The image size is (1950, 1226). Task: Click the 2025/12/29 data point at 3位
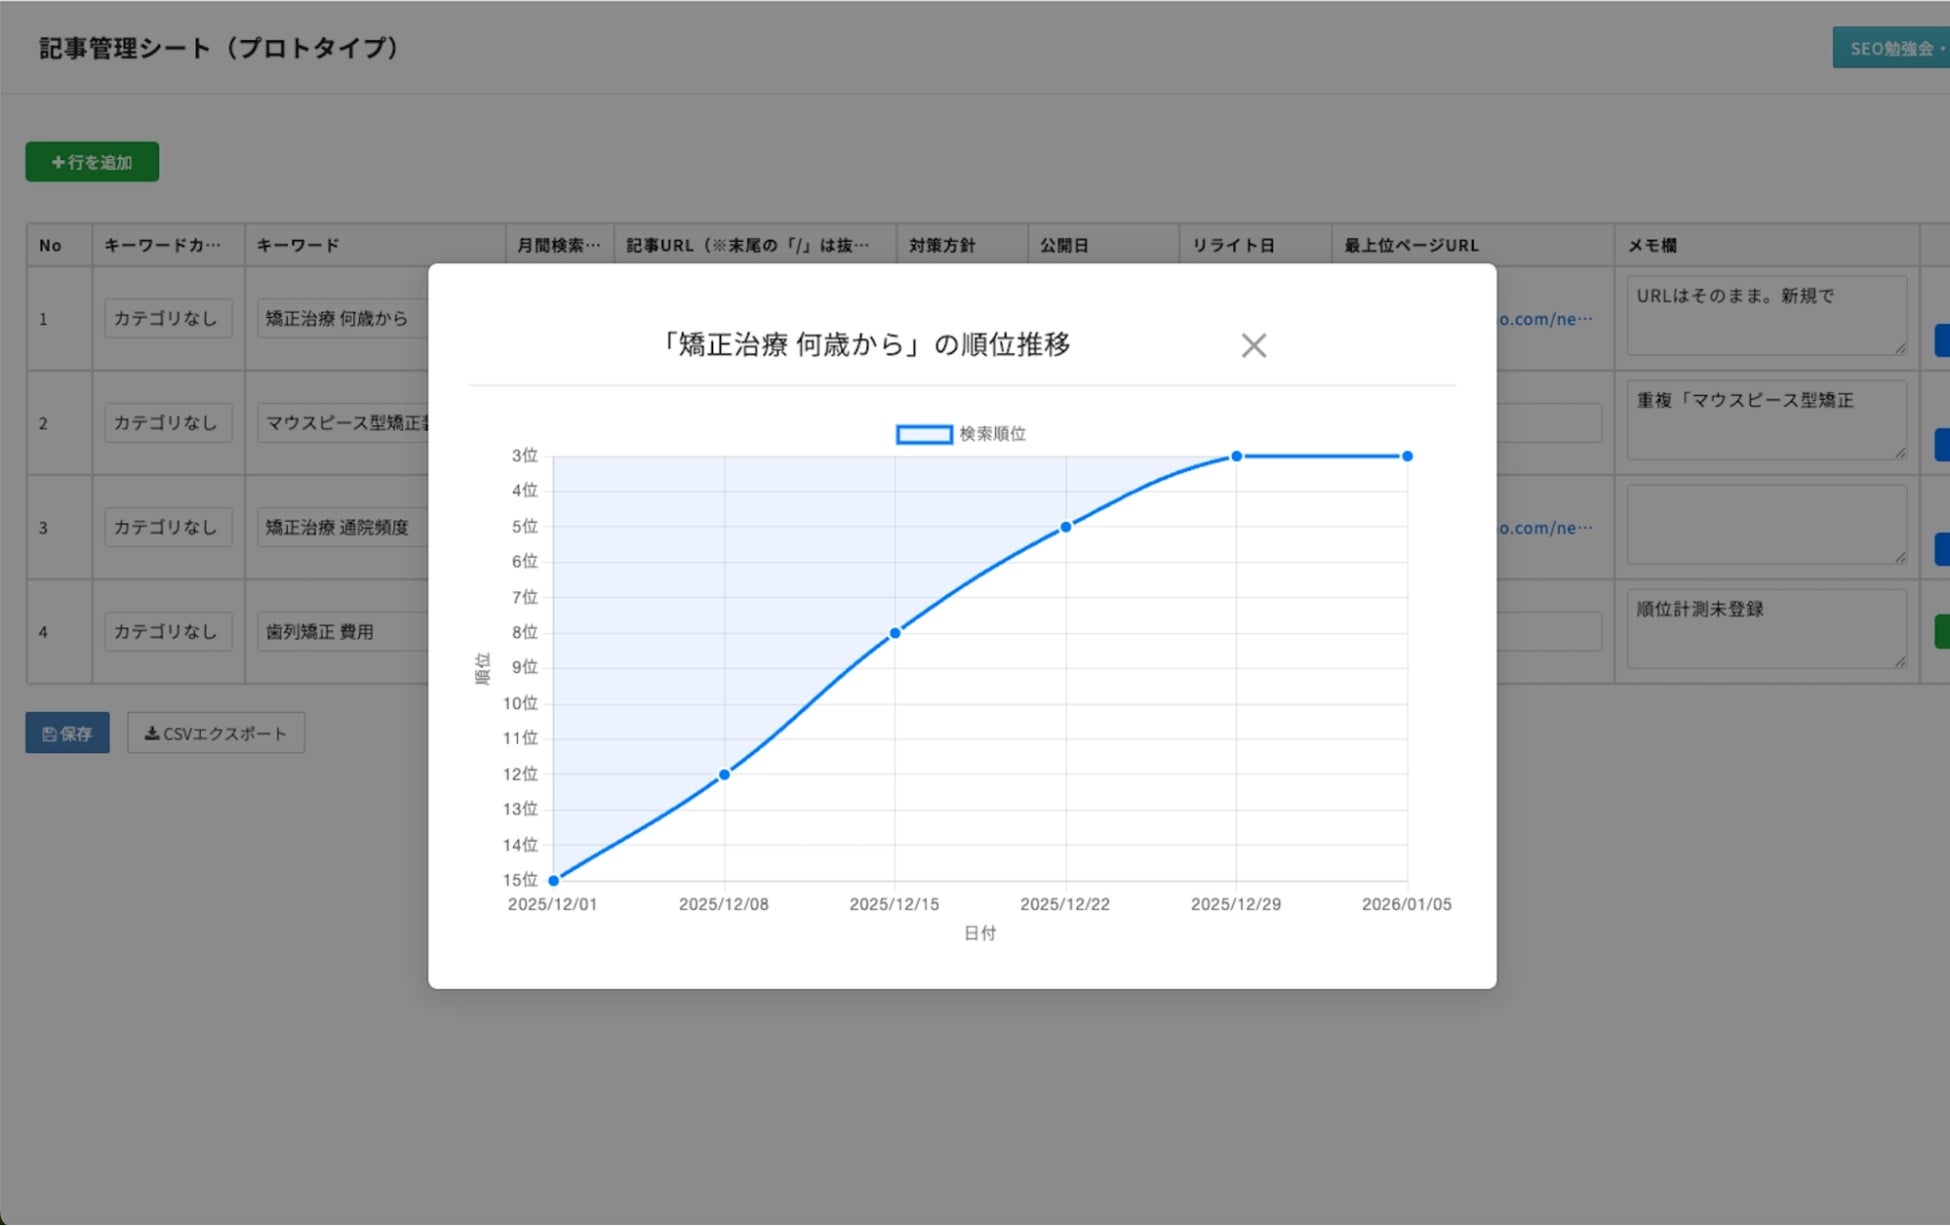1237,456
